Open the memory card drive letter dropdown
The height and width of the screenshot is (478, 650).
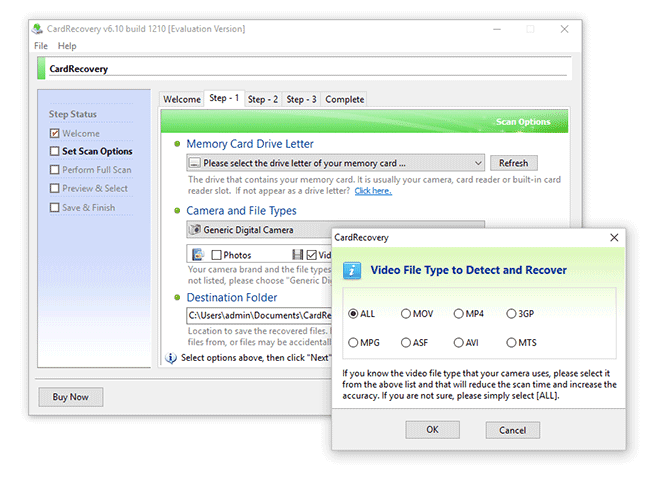click(335, 163)
